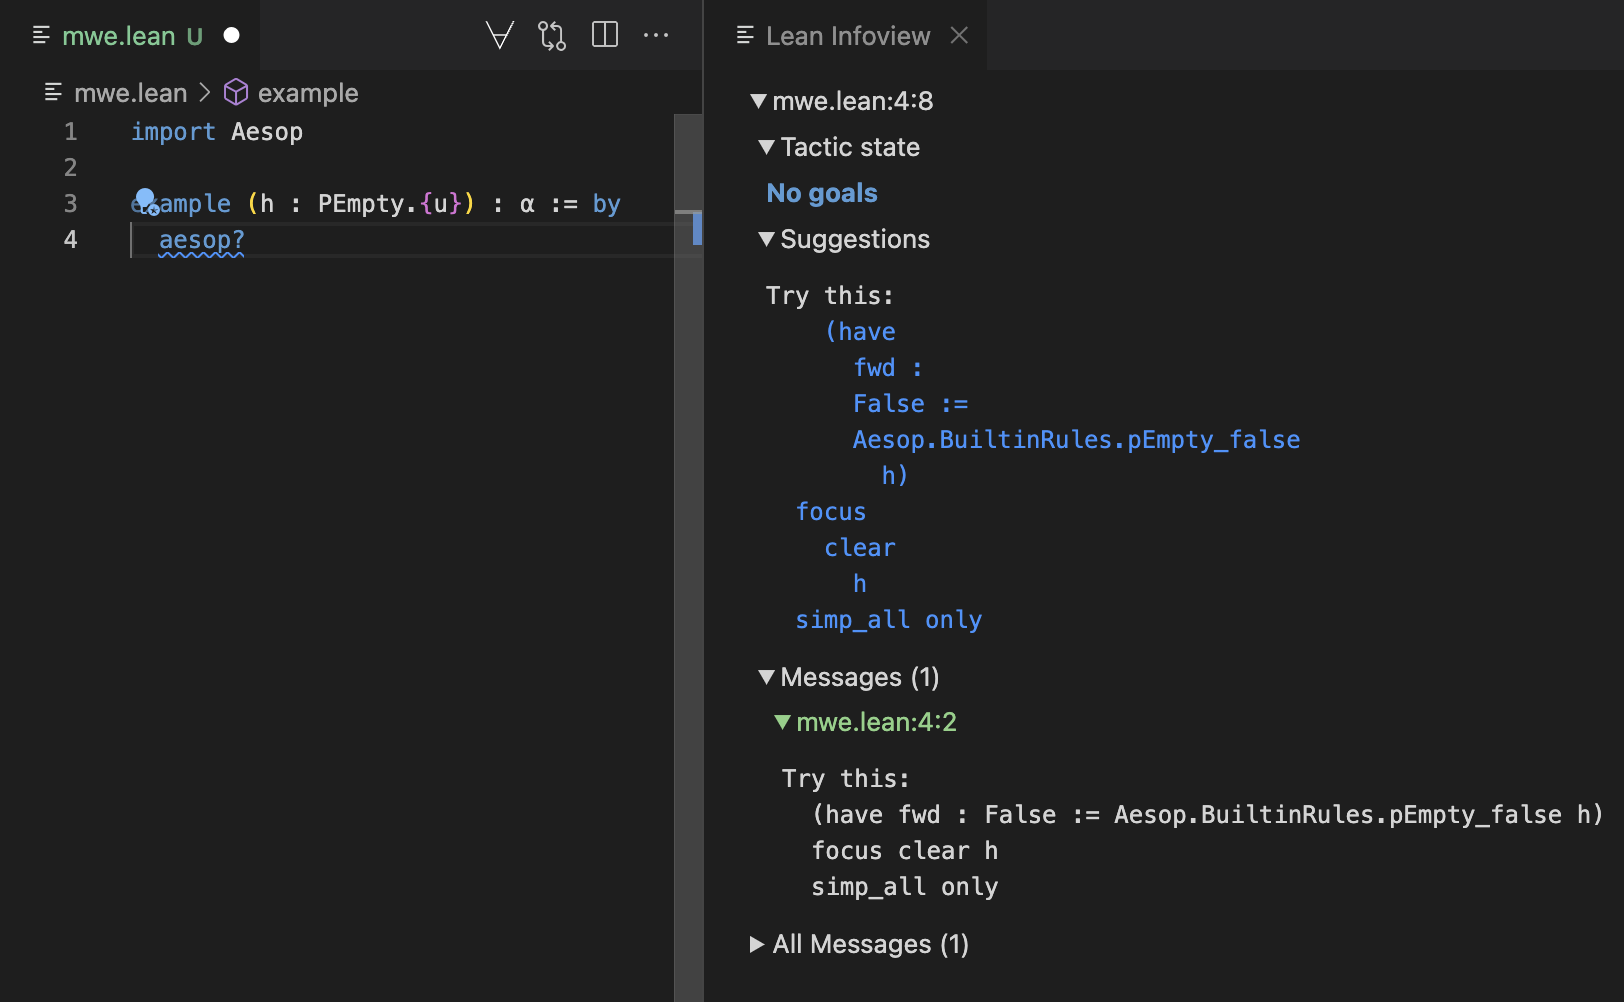The image size is (1624, 1002).
Task: Open the More Actions ellipsis menu
Action: [x=656, y=35]
